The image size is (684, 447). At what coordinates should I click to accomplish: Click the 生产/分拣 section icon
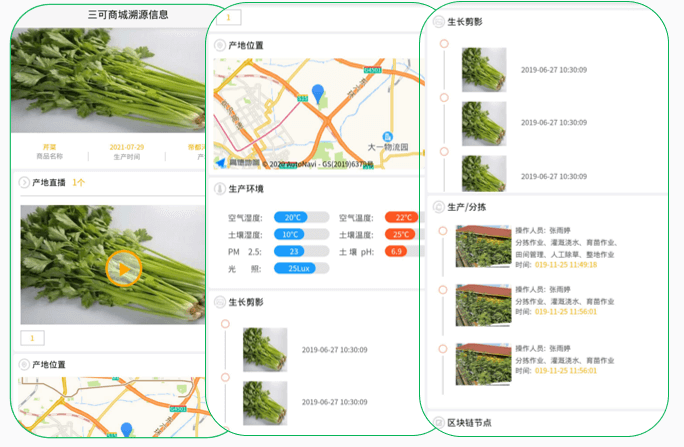(439, 207)
